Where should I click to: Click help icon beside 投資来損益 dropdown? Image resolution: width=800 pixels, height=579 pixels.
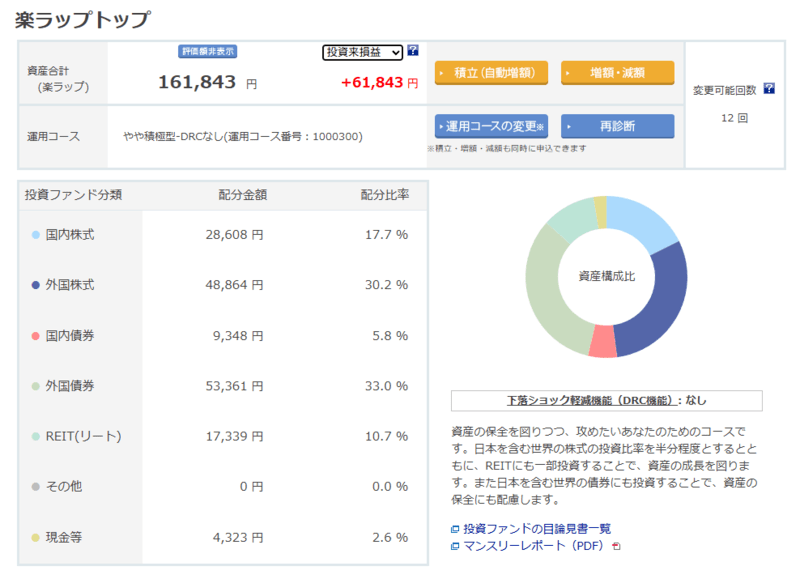(413, 51)
